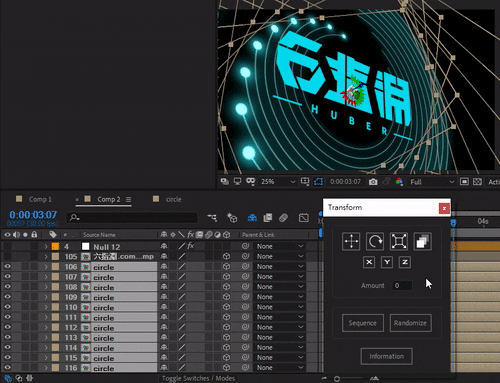Expand Layer Switches pane icon at bottom-left
The width and height of the screenshot is (500, 383).
click(x=8, y=378)
